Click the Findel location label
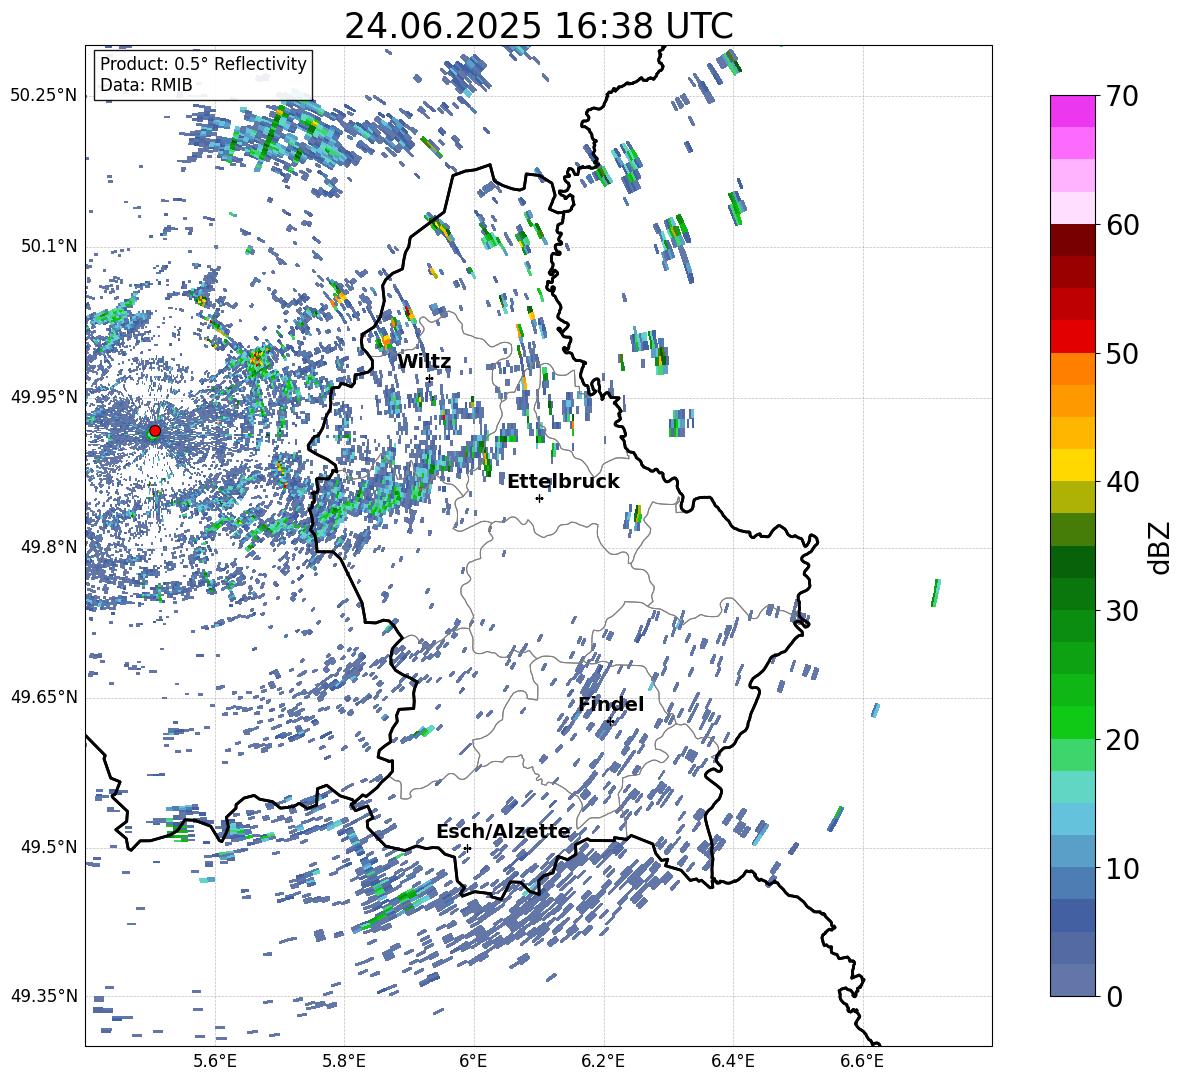This screenshot has width=1184, height=1081. click(611, 704)
